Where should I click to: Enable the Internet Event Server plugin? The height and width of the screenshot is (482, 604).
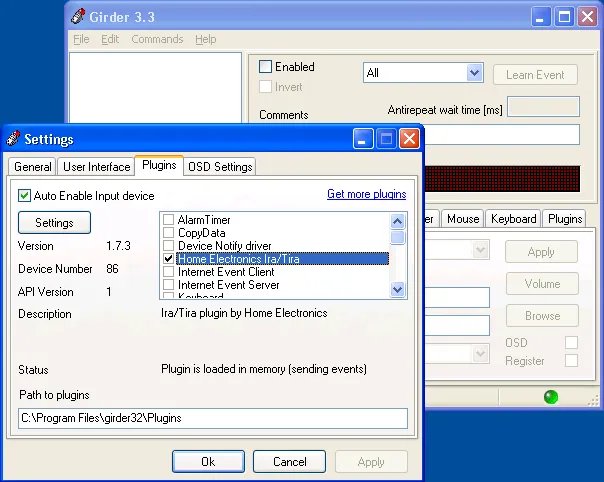[168, 285]
